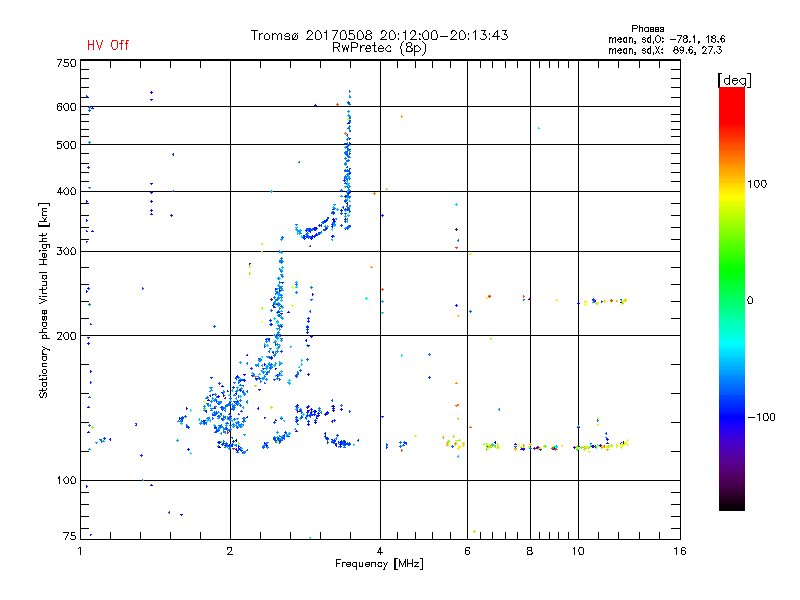Click the colorbar tick label '-100'

761,417
